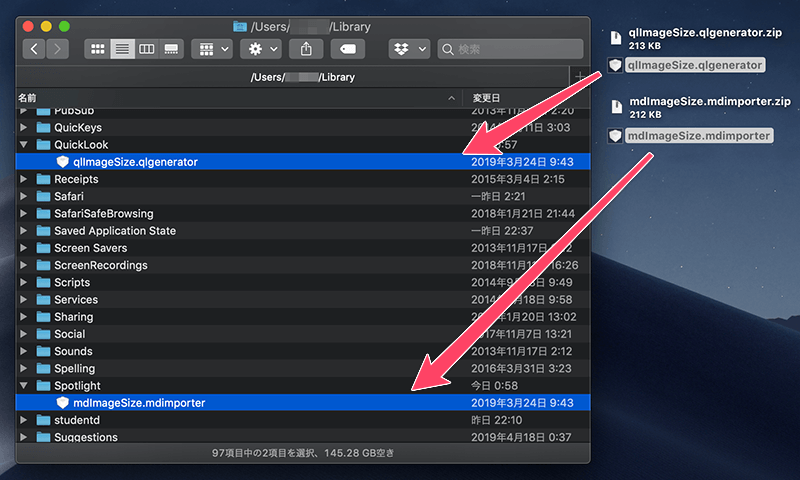Sort by 変更日 column header
The image size is (800, 480).
526,98
